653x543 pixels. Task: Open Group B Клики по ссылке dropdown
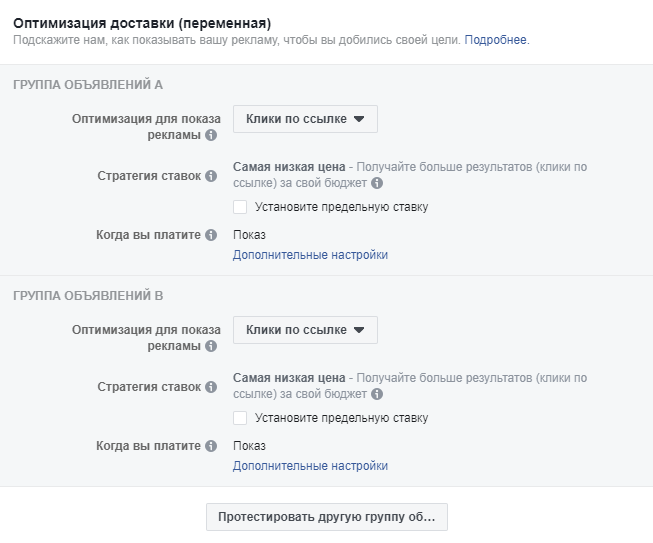(x=305, y=330)
